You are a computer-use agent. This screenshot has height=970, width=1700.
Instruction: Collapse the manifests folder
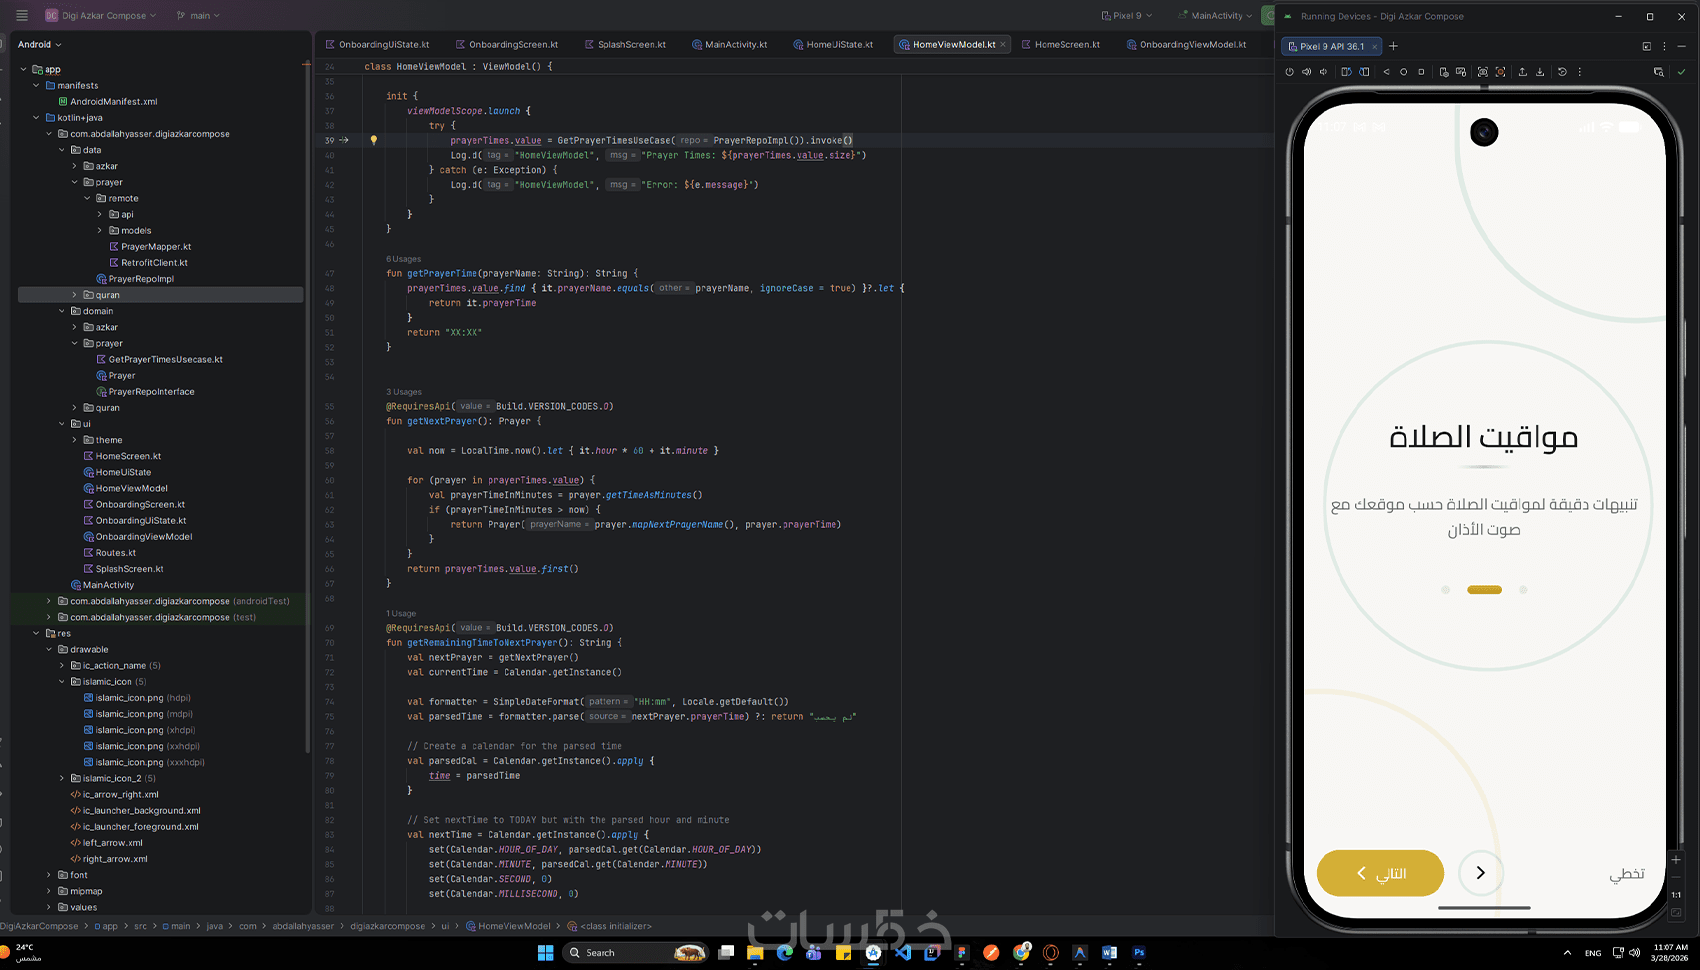[36, 85]
